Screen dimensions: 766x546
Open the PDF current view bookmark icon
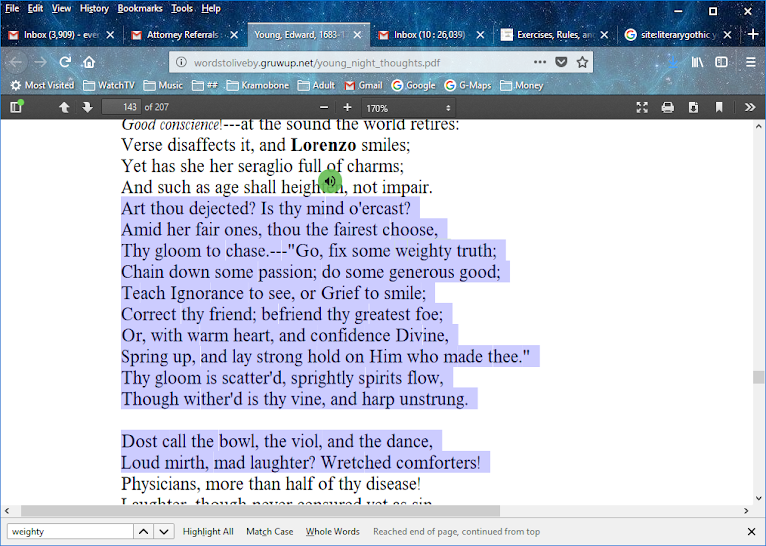[719, 107]
